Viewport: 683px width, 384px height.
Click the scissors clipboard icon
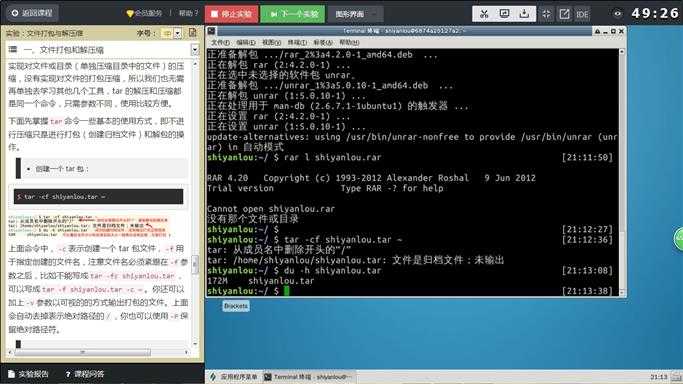pos(484,14)
